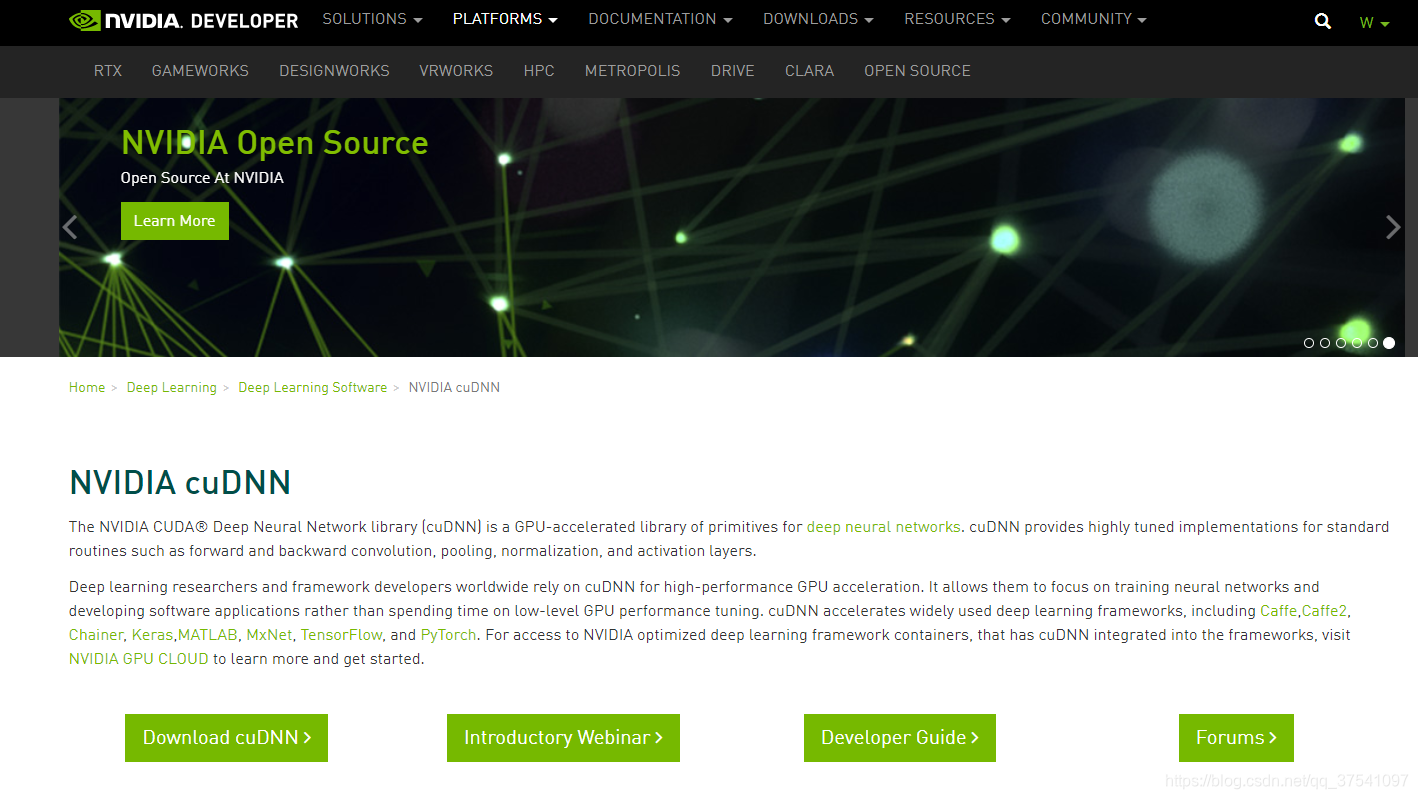
Task: Click the NVIDIA Developer logo
Action: click(184, 20)
